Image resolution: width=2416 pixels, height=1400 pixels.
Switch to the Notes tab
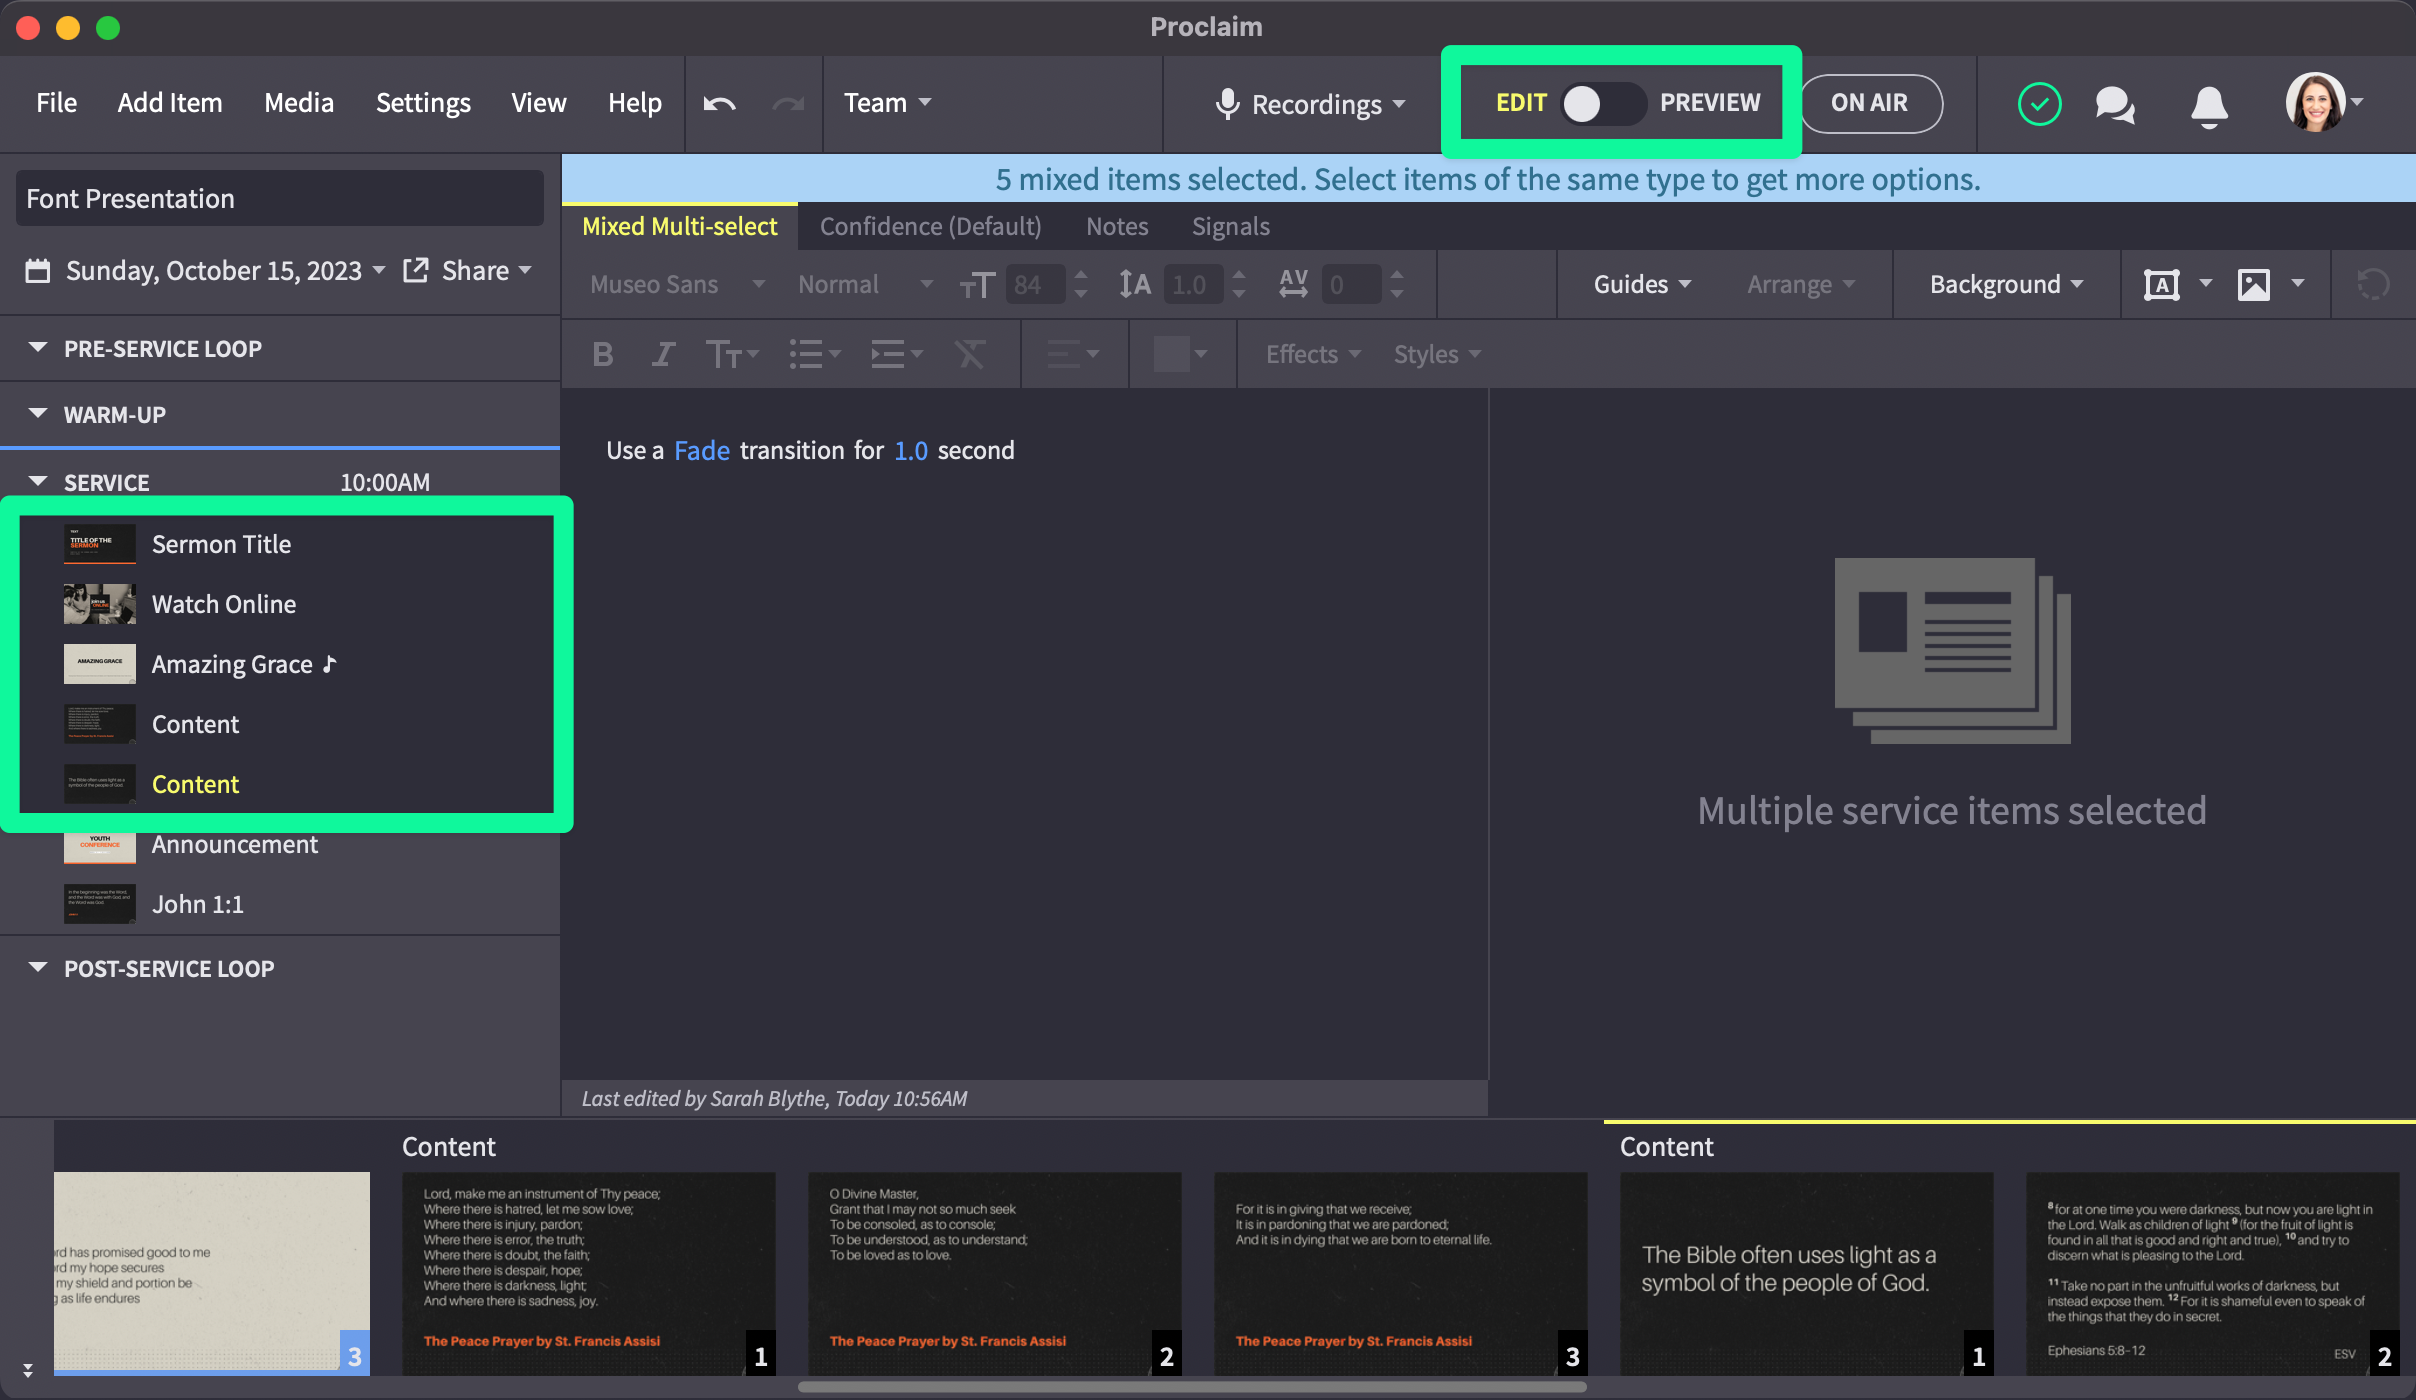click(x=1117, y=227)
